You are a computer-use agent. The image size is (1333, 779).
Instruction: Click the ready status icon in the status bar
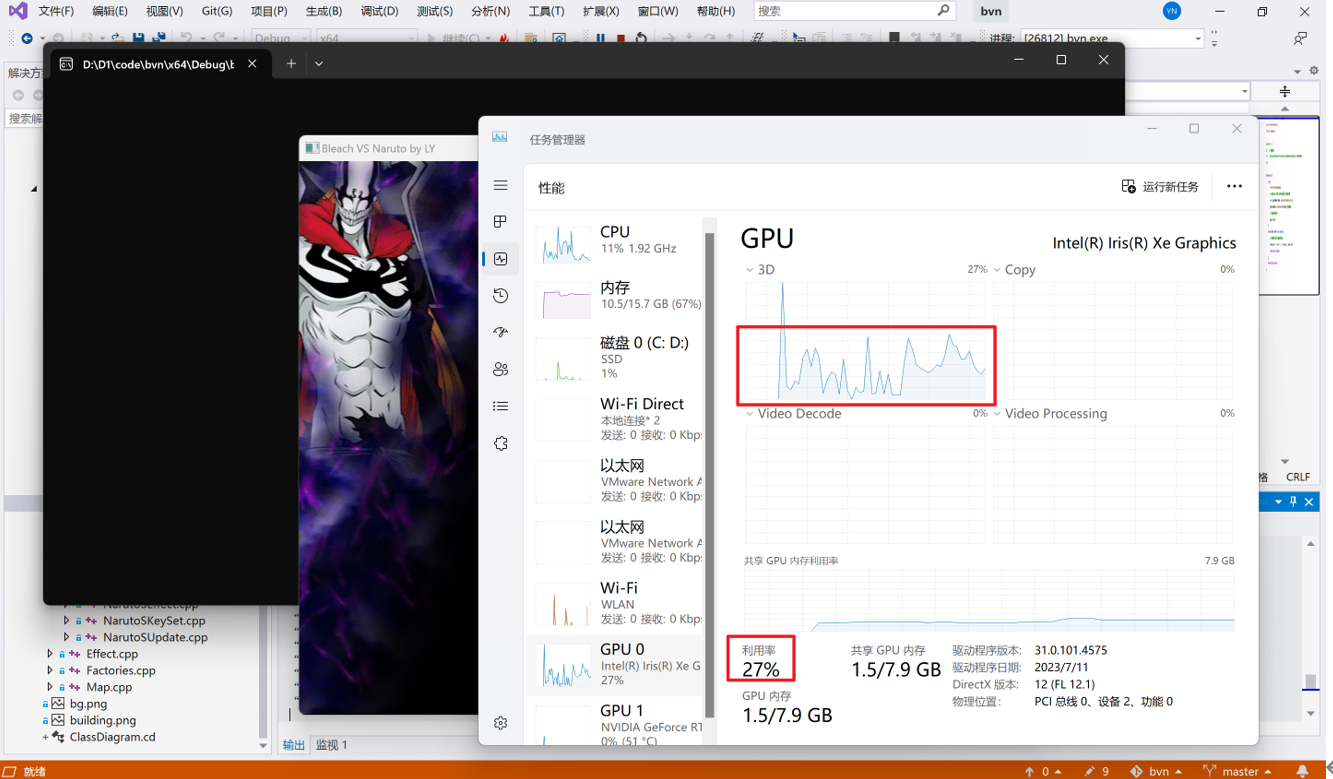(10, 771)
